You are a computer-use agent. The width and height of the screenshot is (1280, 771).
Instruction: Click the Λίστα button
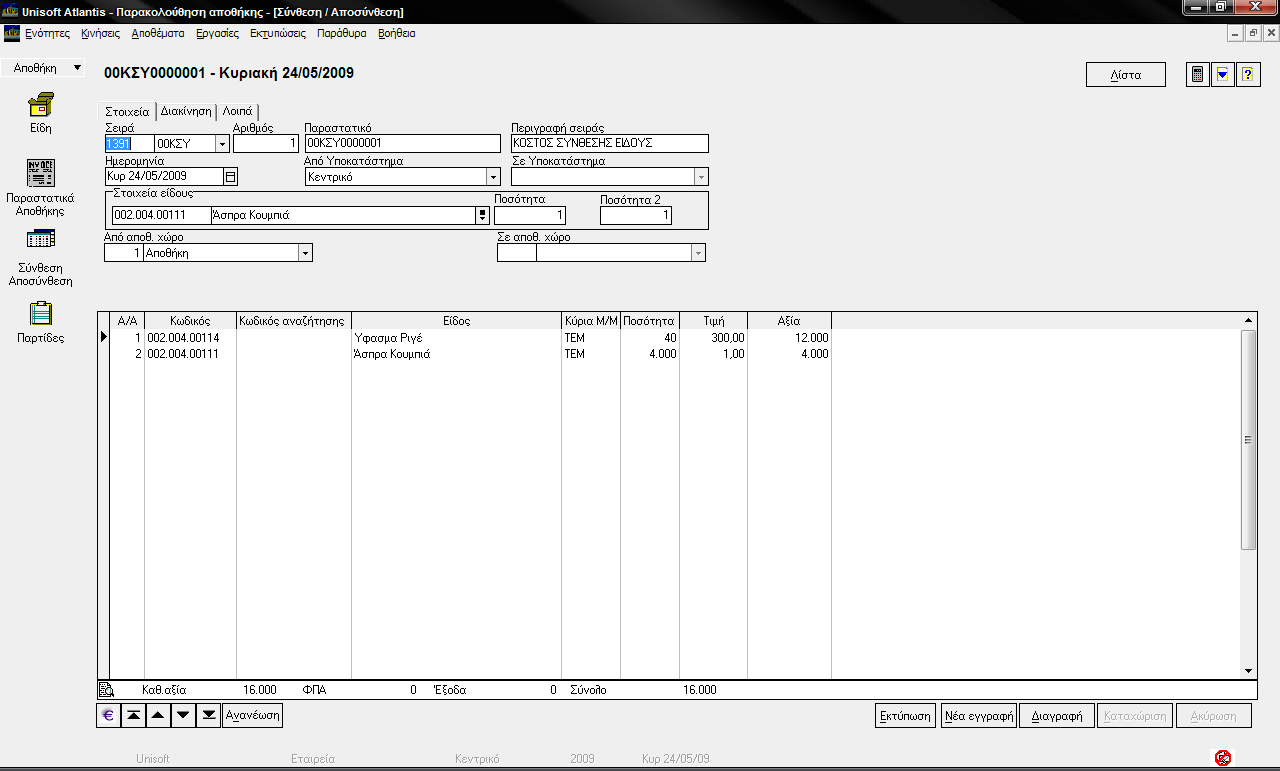(1126, 75)
